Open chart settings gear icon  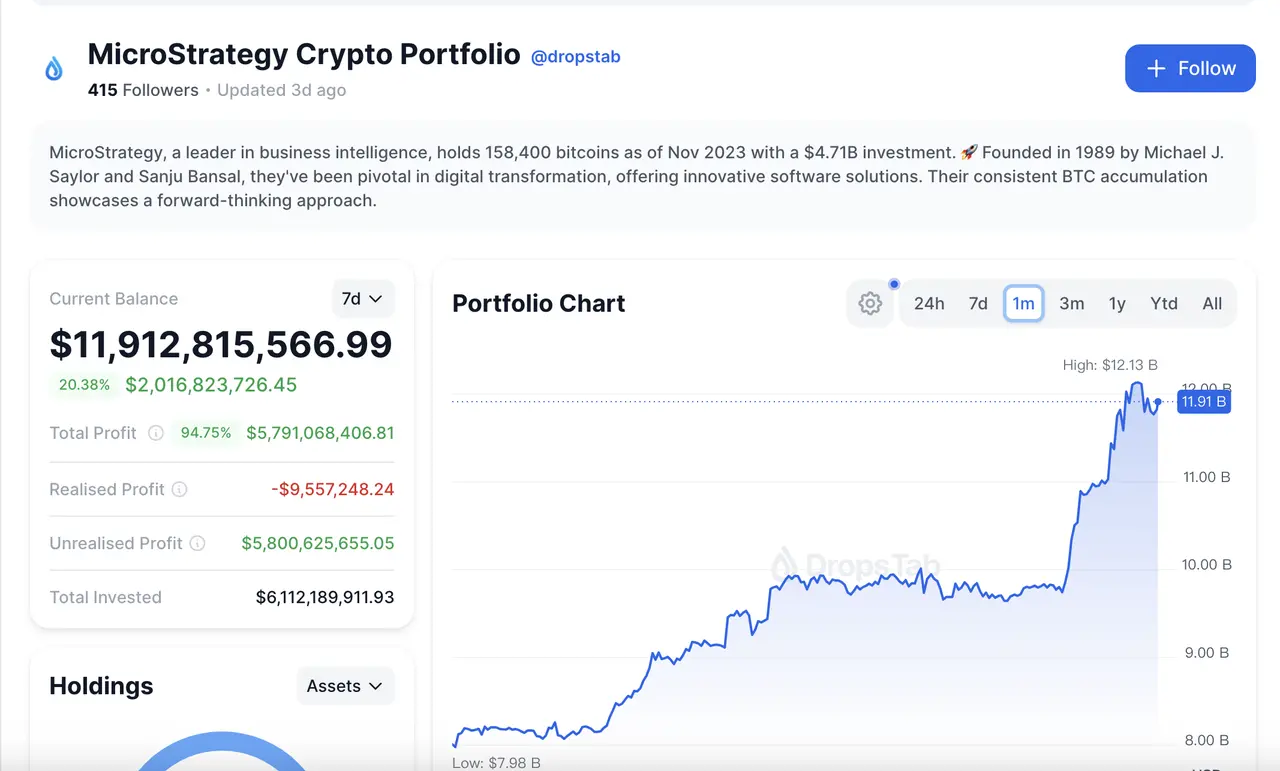tap(870, 304)
